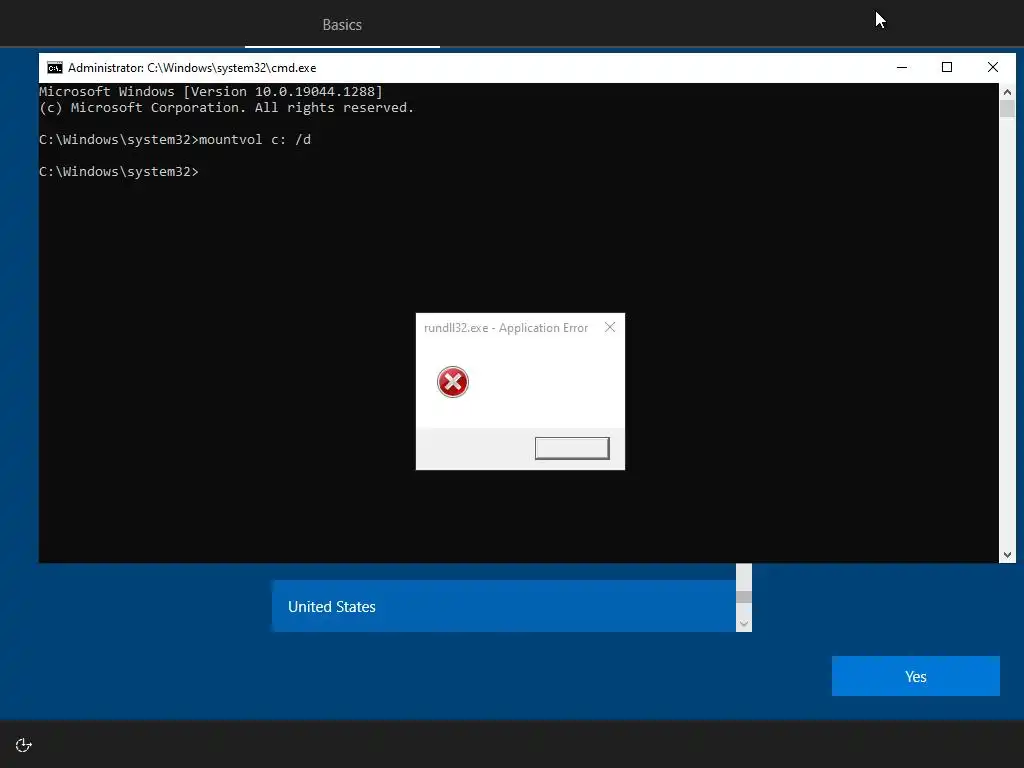
Task: Click the Yes button
Action: 916,676
